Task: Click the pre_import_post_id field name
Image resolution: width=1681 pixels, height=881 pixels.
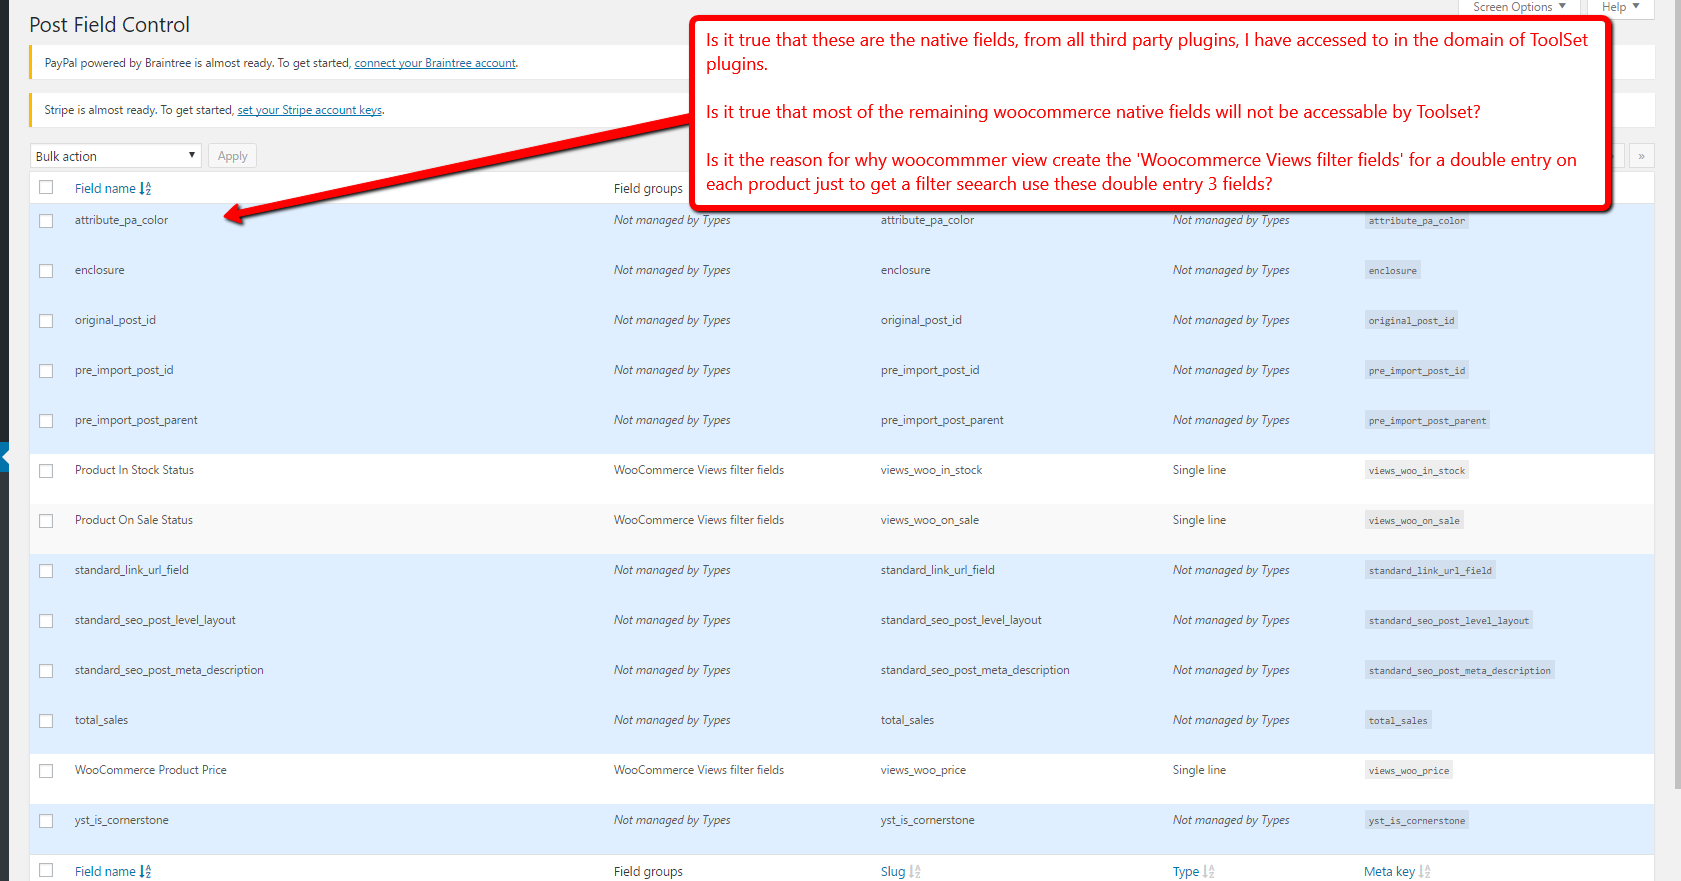Action: pos(124,370)
